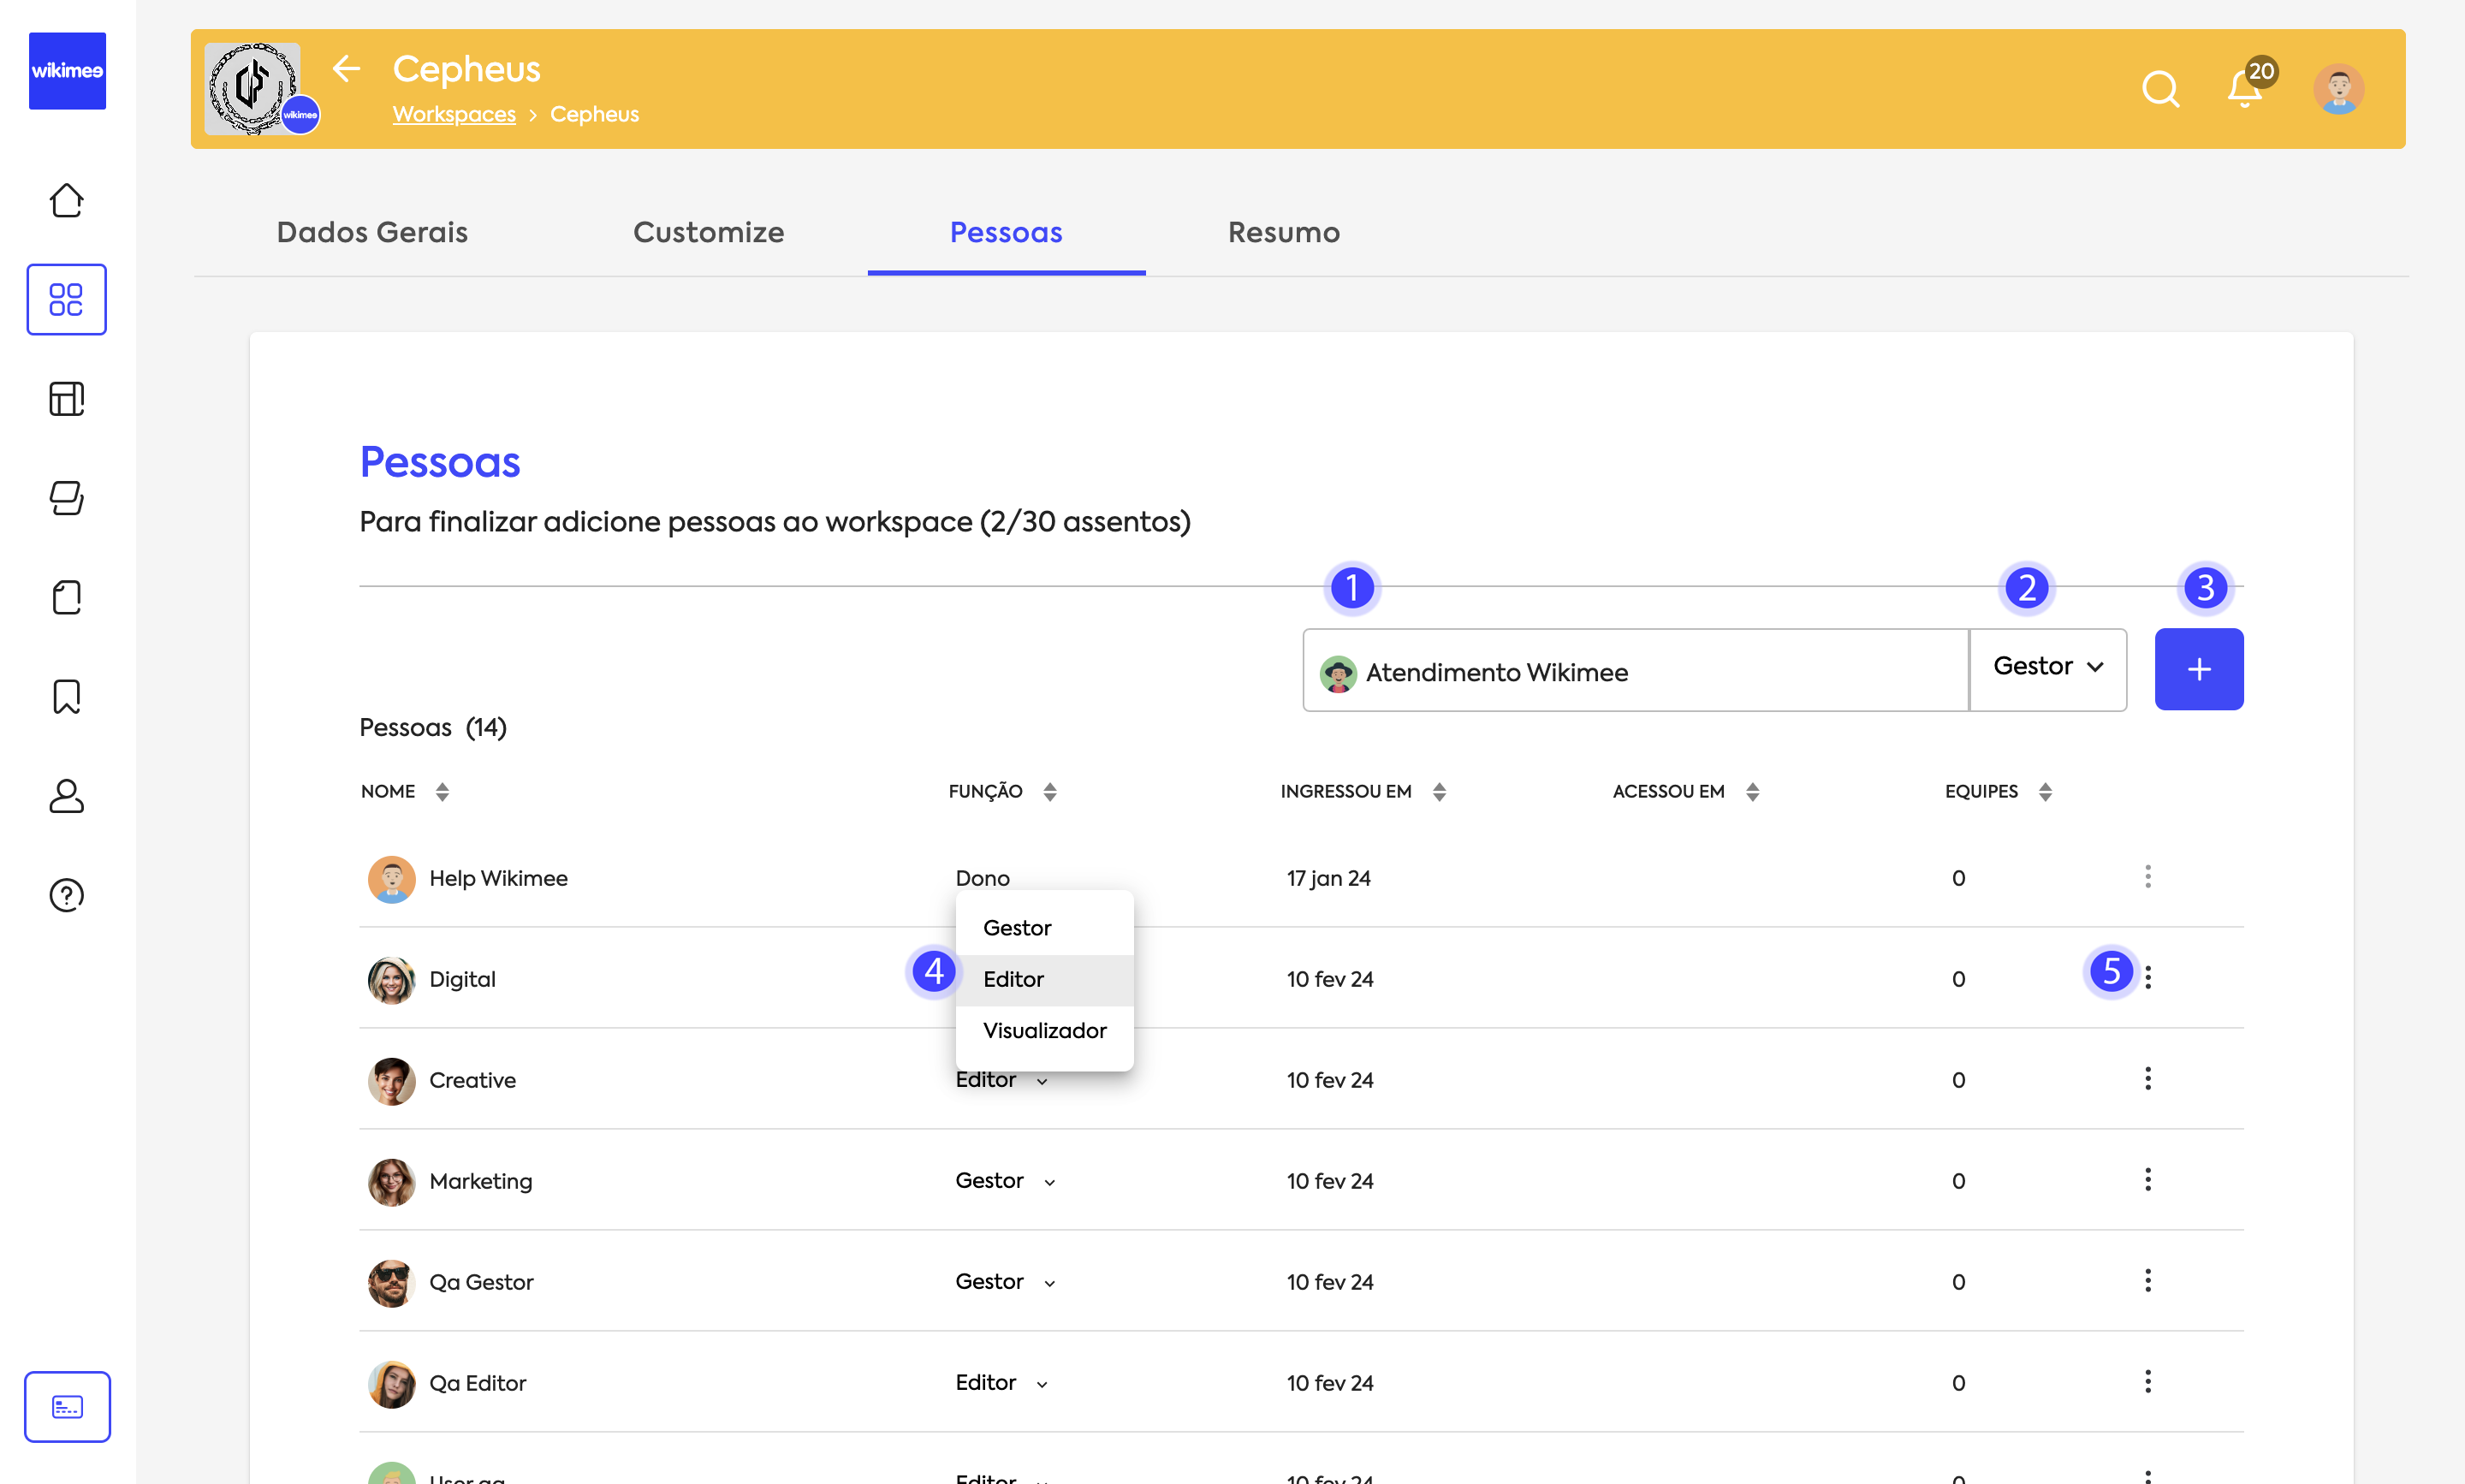
Task: Click the blue plus add button
Action: (2198, 669)
